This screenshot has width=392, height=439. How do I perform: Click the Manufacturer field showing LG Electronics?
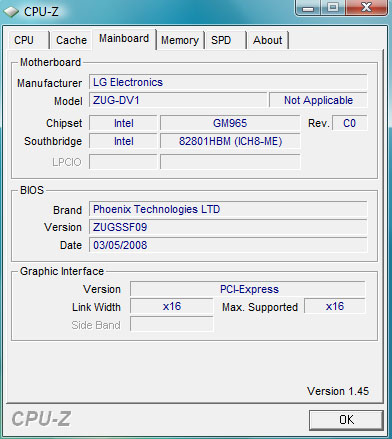pyautogui.click(x=228, y=82)
